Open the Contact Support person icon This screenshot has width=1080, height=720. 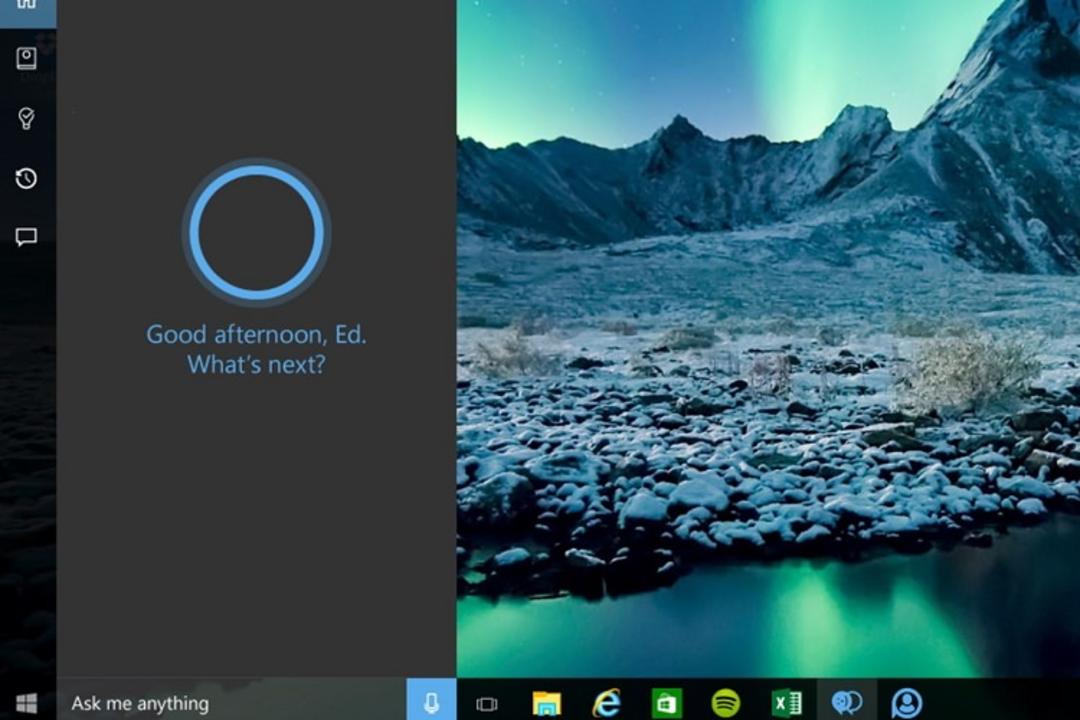tap(906, 703)
